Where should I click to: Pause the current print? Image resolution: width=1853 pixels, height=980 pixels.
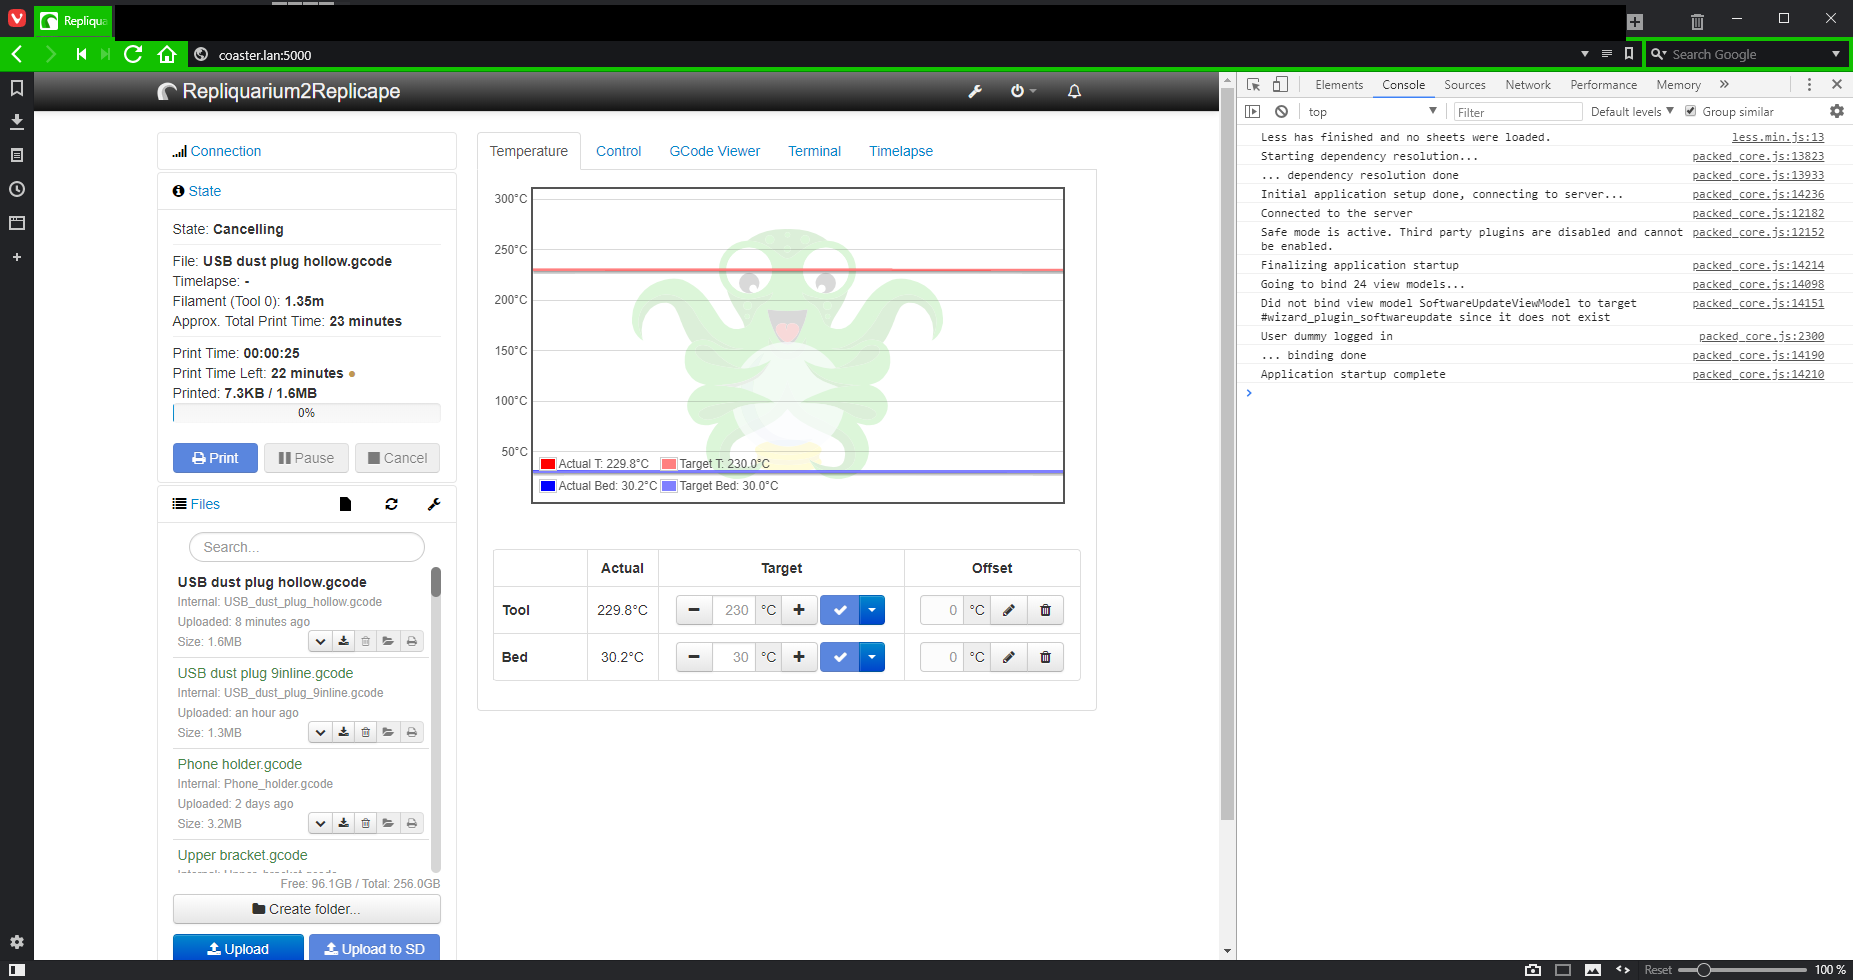[306, 457]
